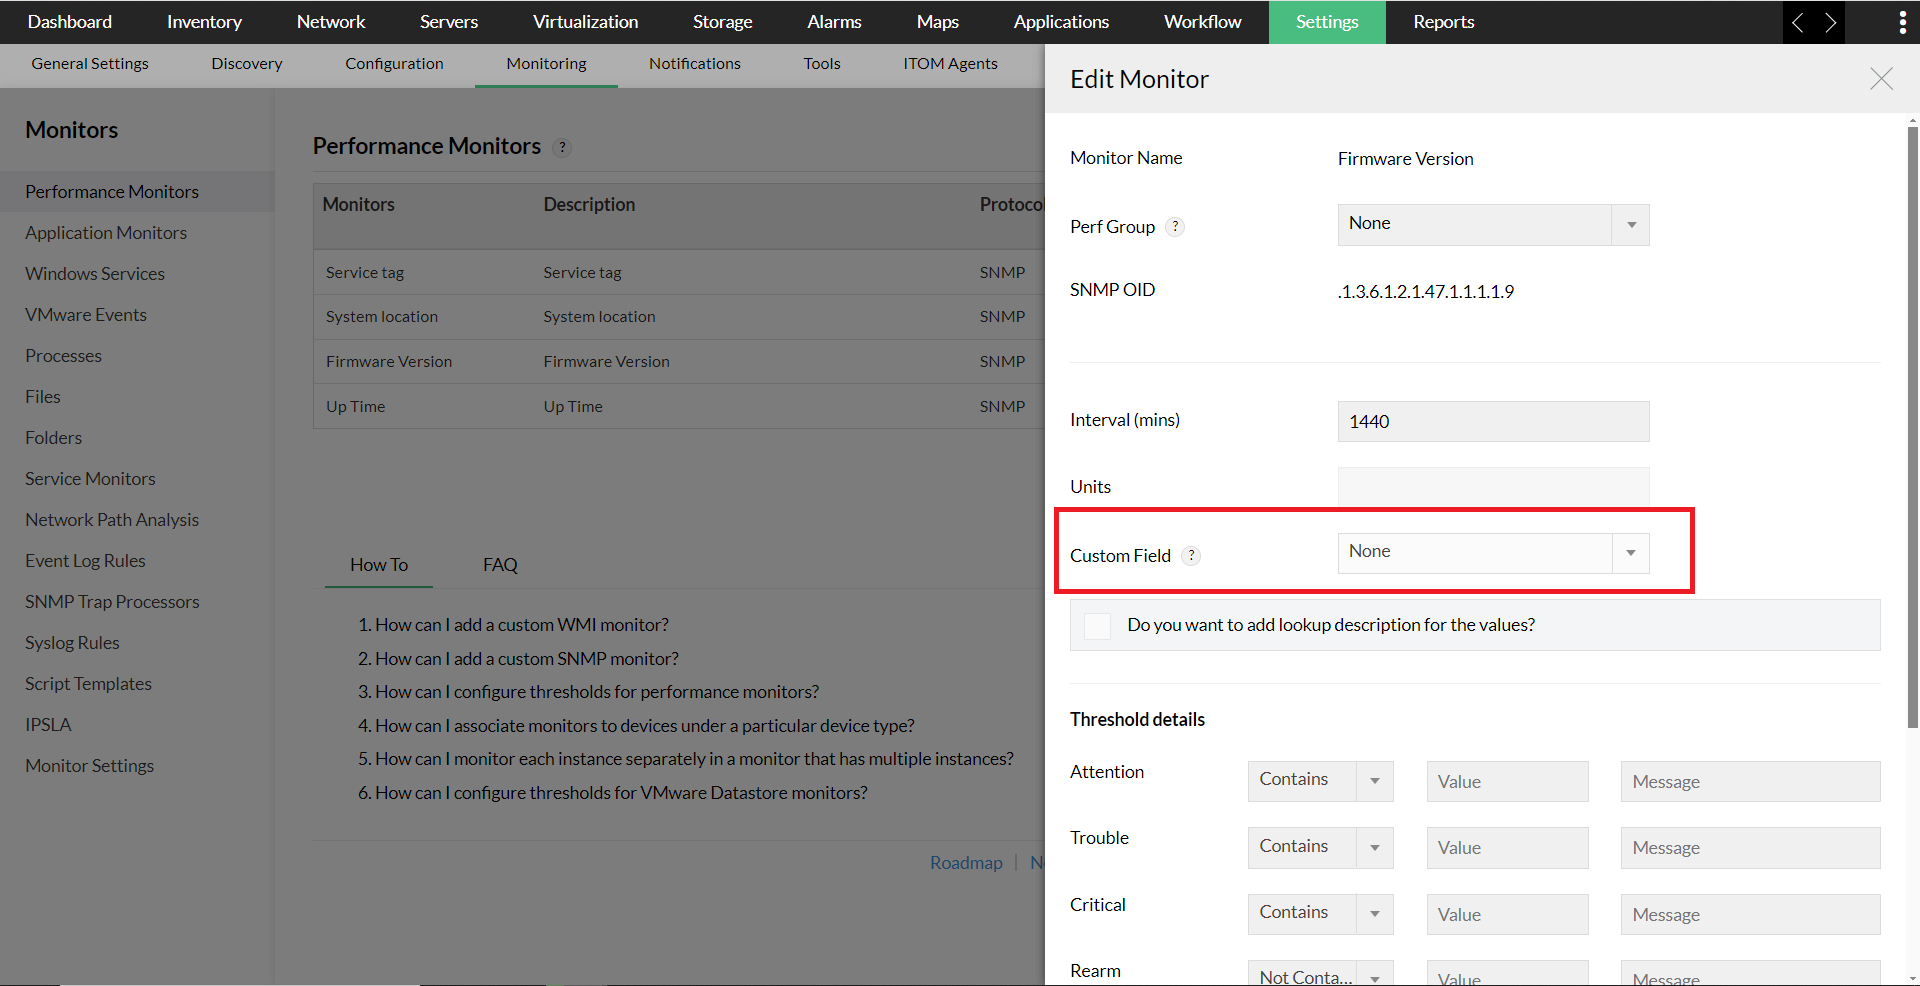Viewport: 1920px width, 986px height.
Task: Click the back navigation arrow in top bar
Action: [x=1797, y=21]
